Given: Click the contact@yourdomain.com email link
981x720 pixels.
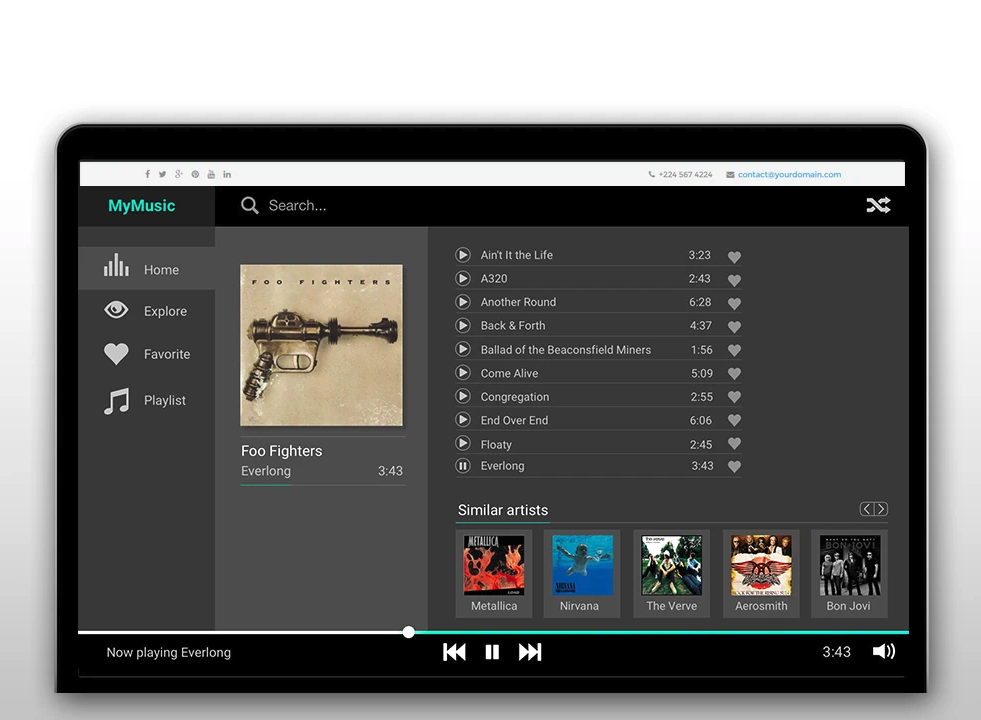Looking at the screenshot, I should coord(789,175).
